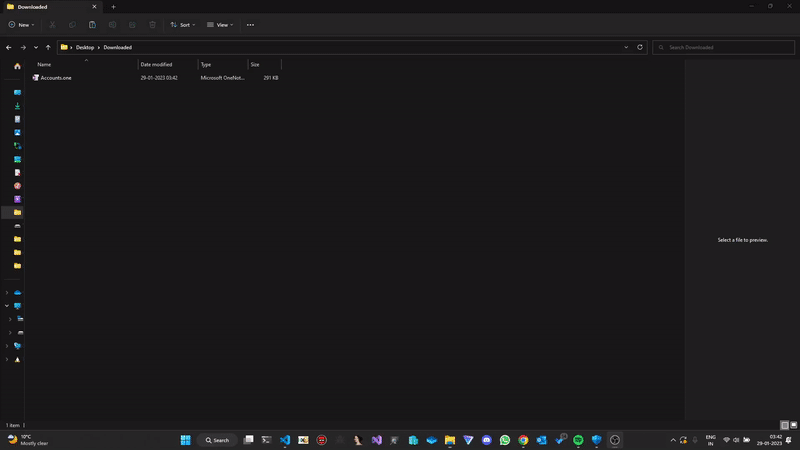Open the View dropdown
This screenshot has height=450, width=800.
point(220,24)
